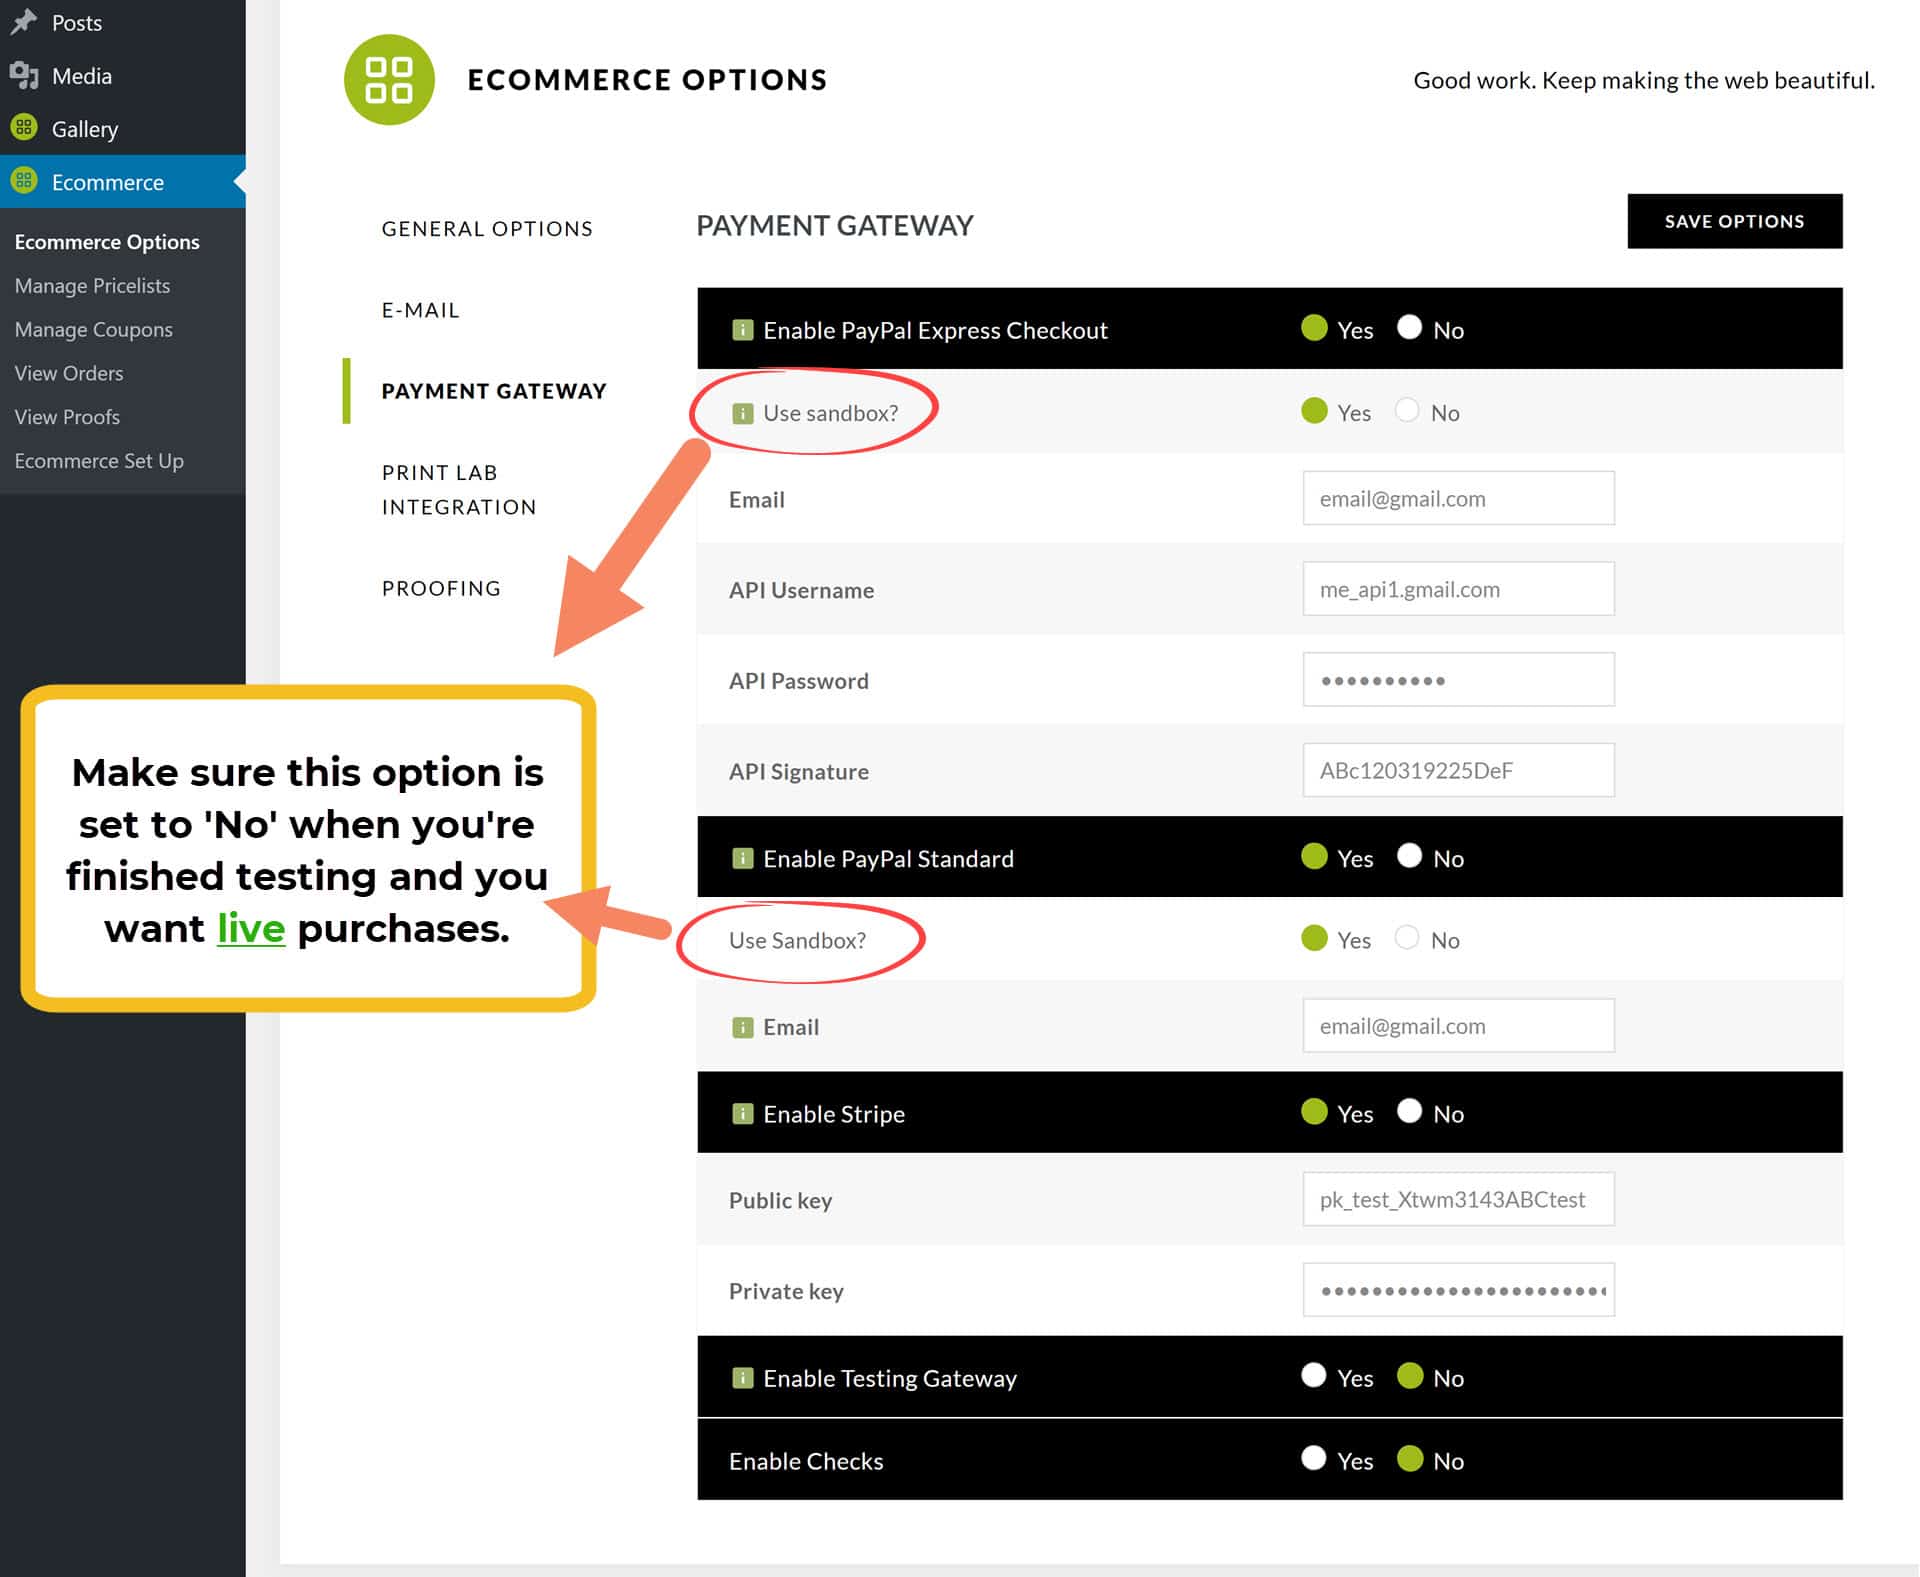Screen dimensions: 1920x1577
Task: Click the green Ecommerce Options logo
Action: (x=390, y=79)
